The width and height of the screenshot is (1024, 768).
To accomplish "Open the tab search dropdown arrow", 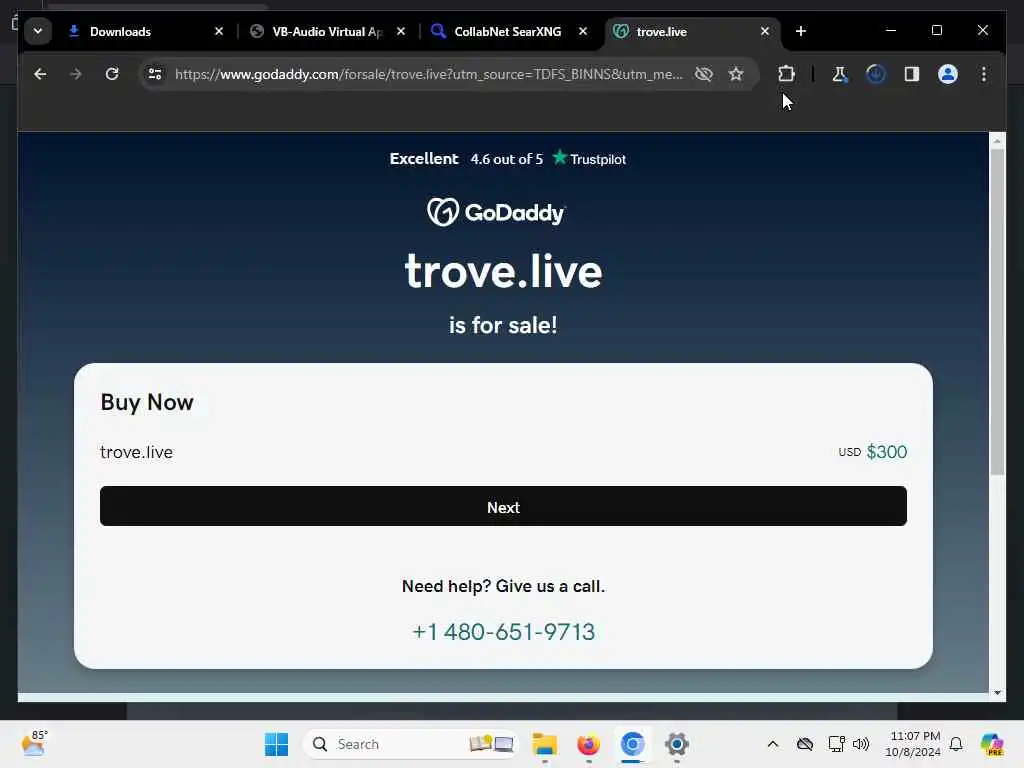I will [x=38, y=31].
